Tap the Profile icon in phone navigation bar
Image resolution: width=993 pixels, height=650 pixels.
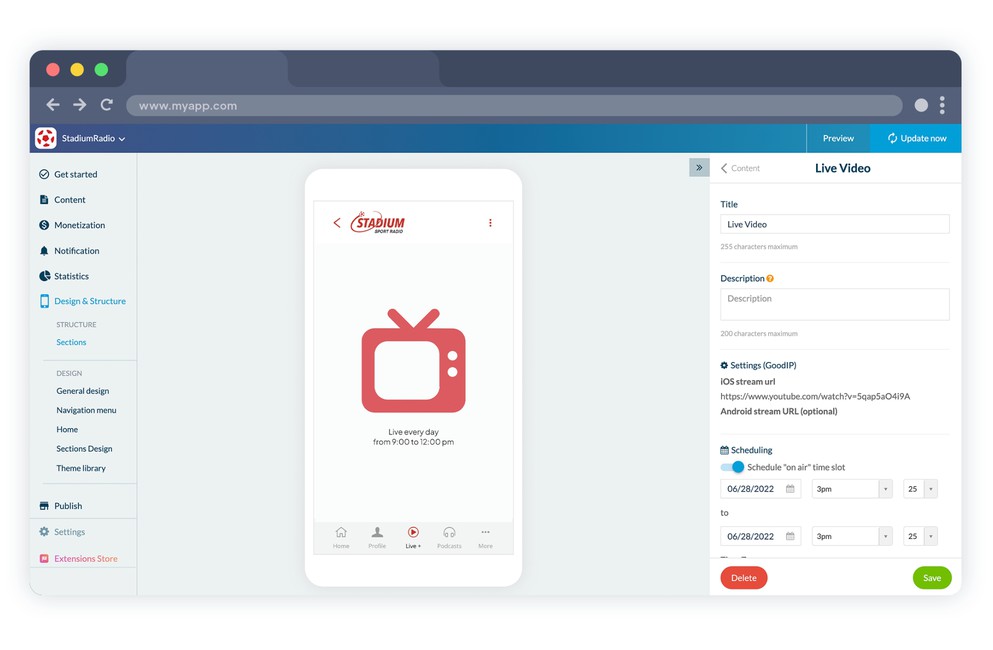click(377, 533)
